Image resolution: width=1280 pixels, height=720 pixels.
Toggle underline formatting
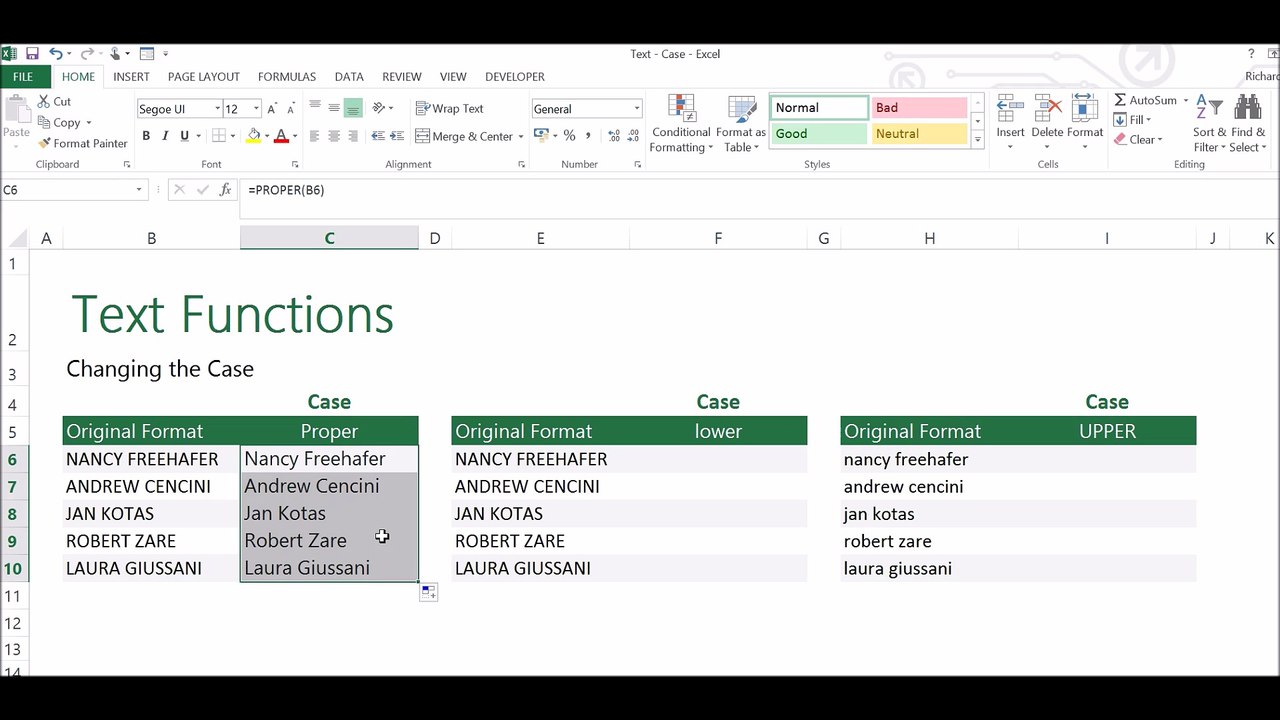point(184,136)
